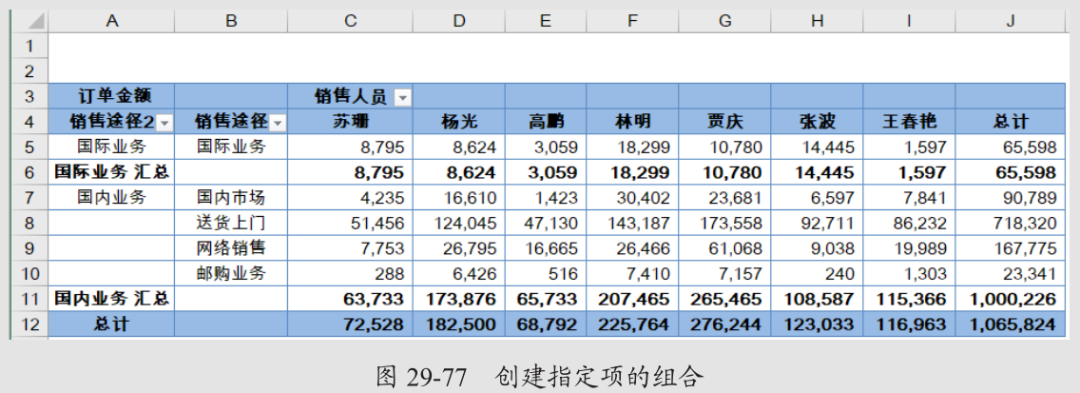Click the cell with value 86,232
The width and height of the screenshot is (1080, 393).
click(909, 223)
